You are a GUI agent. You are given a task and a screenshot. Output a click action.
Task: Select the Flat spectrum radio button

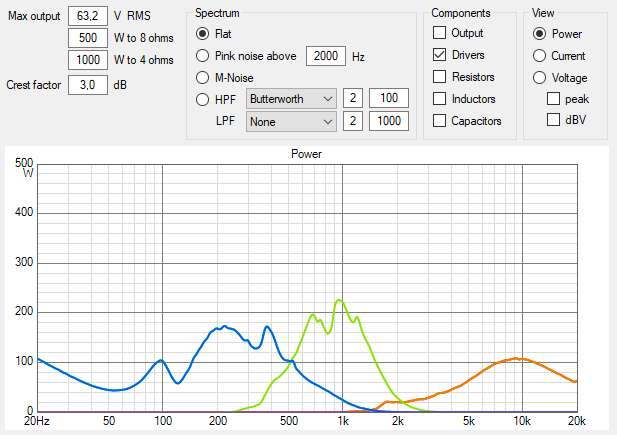coord(202,34)
